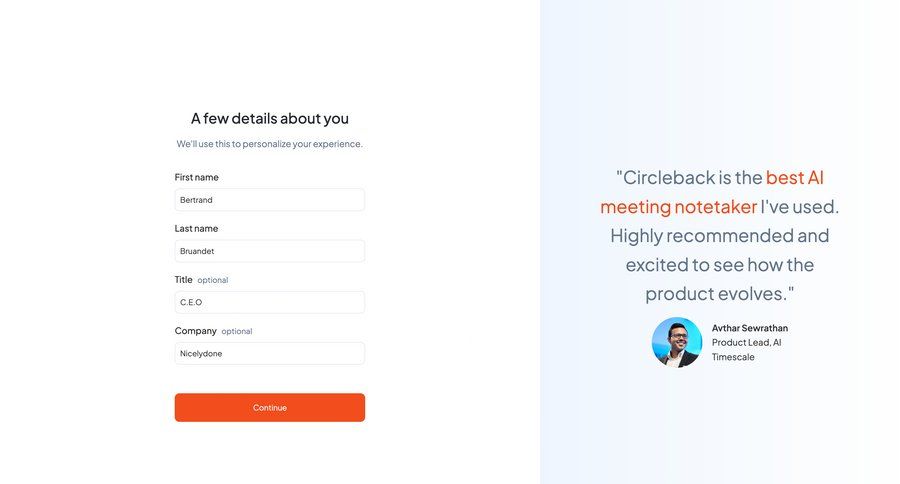Click the "product evolves." quote ending
Screen dimensions: 900x484
[x=720, y=294]
